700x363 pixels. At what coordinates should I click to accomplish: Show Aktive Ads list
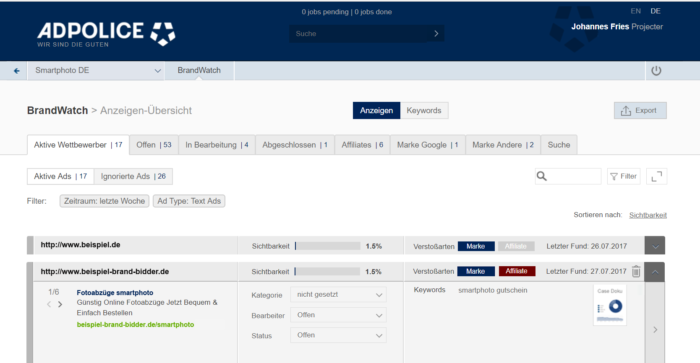[x=60, y=176]
